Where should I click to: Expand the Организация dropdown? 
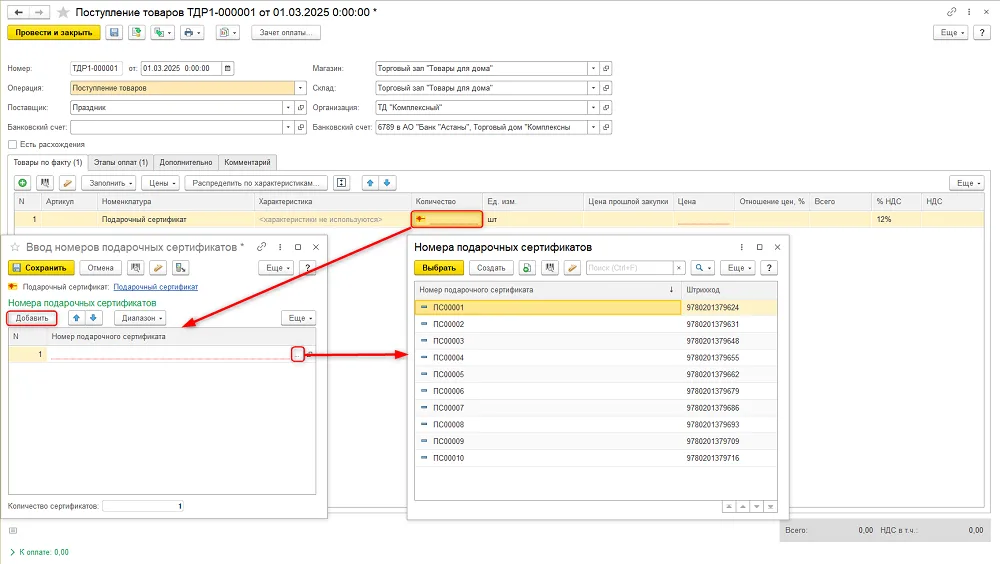tap(593, 108)
